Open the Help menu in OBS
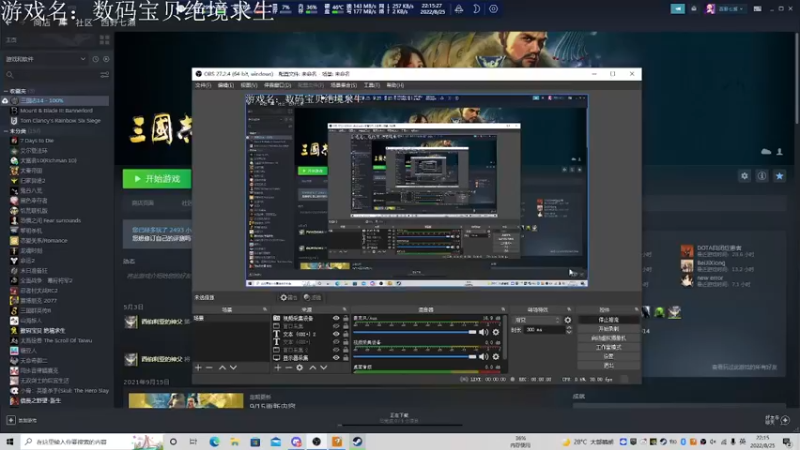The width and height of the screenshot is (800, 450). pos(395,85)
